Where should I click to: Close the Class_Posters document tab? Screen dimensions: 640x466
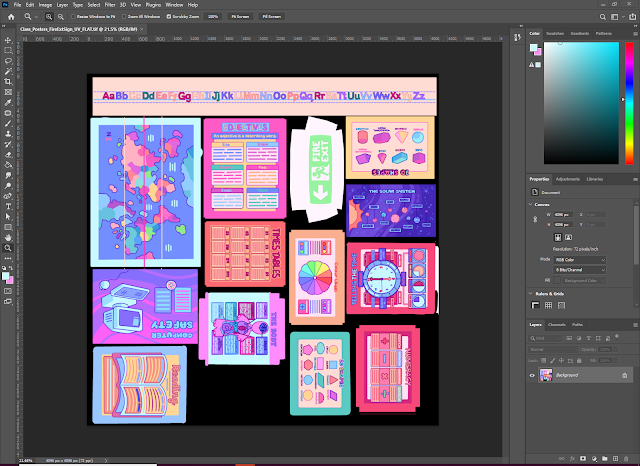pyautogui.click(x=142, y=29)
